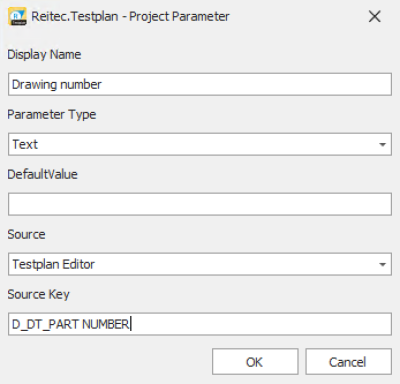
Task: Place cursor in the Source Key field
Action: tap(200, 324)
